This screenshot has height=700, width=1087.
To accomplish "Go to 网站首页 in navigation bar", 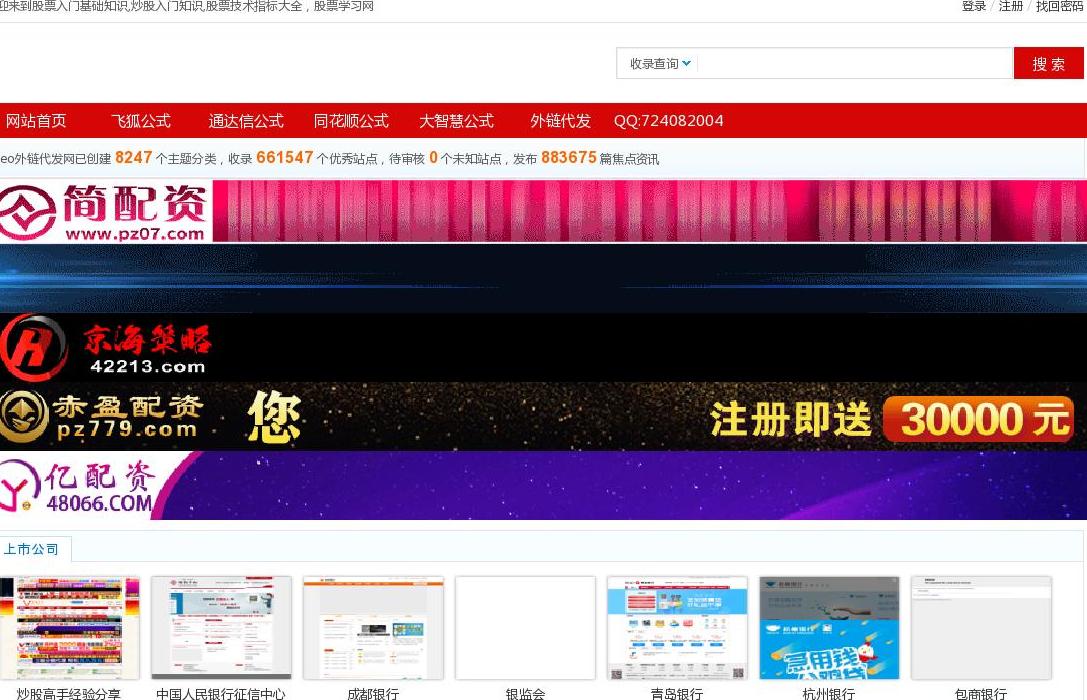I will pos(36,121).
